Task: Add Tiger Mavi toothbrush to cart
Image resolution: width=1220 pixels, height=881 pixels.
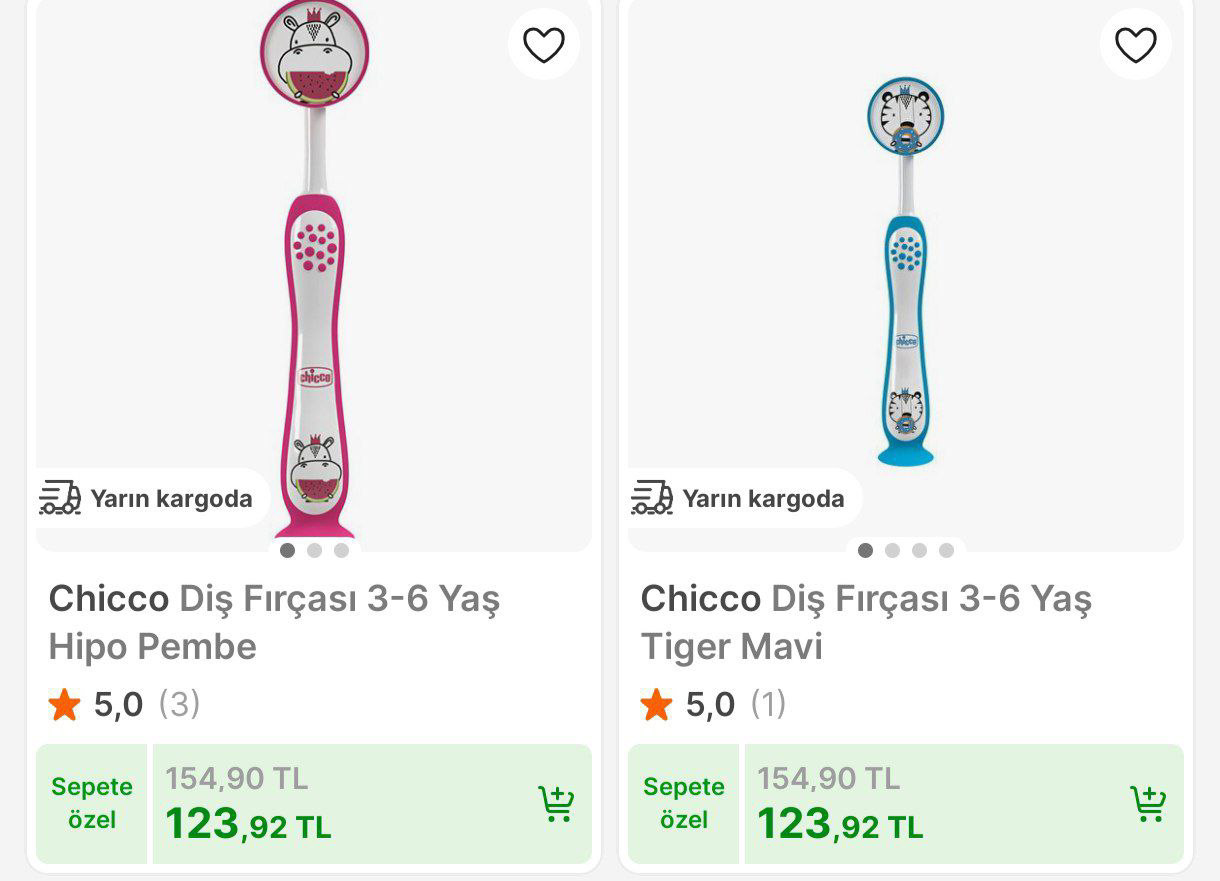Action: pos(1148,804)
